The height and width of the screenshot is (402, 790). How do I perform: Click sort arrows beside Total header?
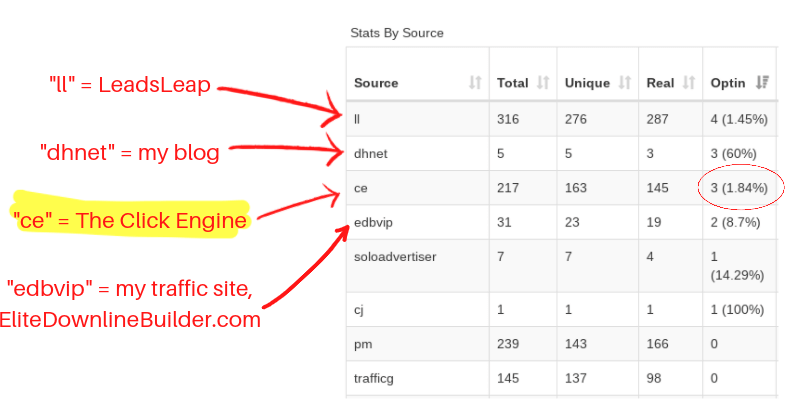pyautogui.click(x=543, y=83)
